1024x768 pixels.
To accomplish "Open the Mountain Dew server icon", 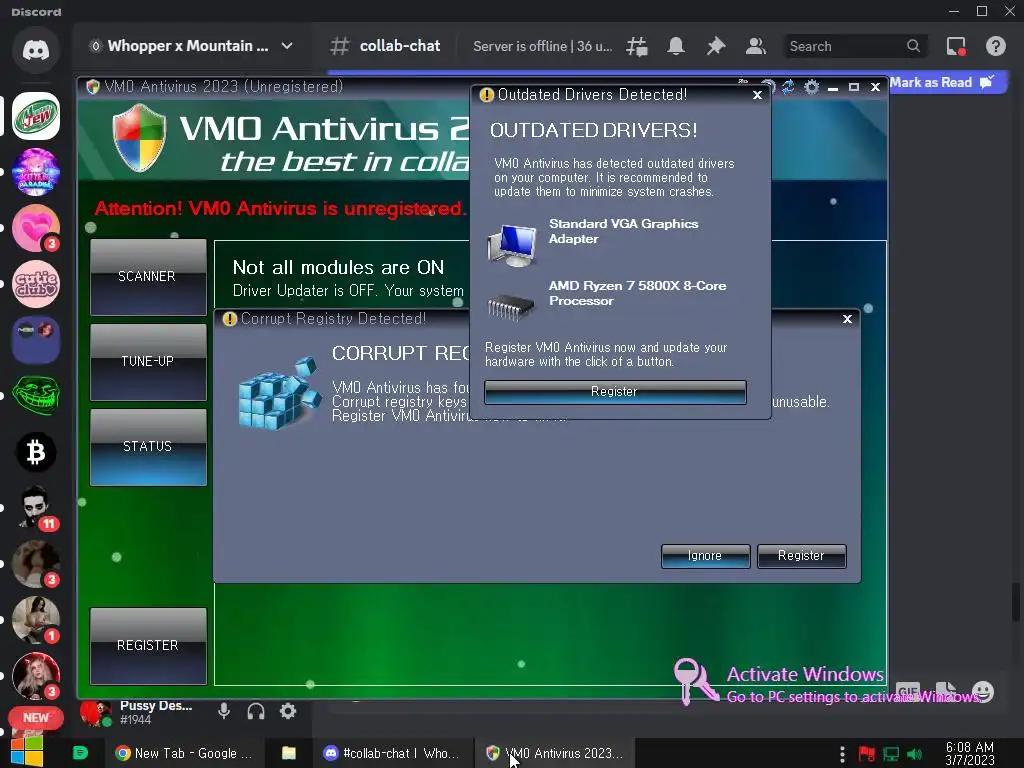I will 36,116.
